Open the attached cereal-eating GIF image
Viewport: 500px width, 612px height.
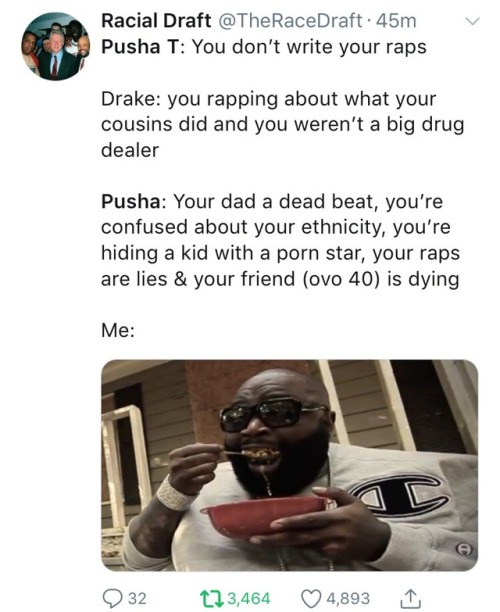[289, 465]
